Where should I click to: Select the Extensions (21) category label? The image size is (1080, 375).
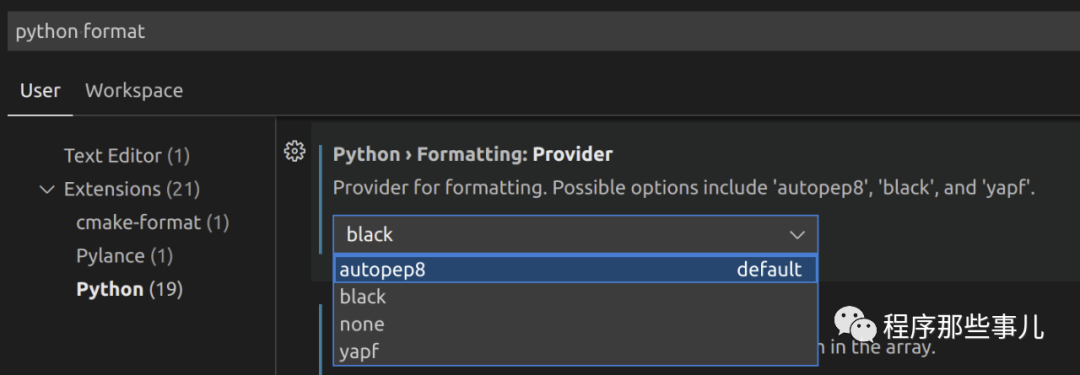(132, 189)
